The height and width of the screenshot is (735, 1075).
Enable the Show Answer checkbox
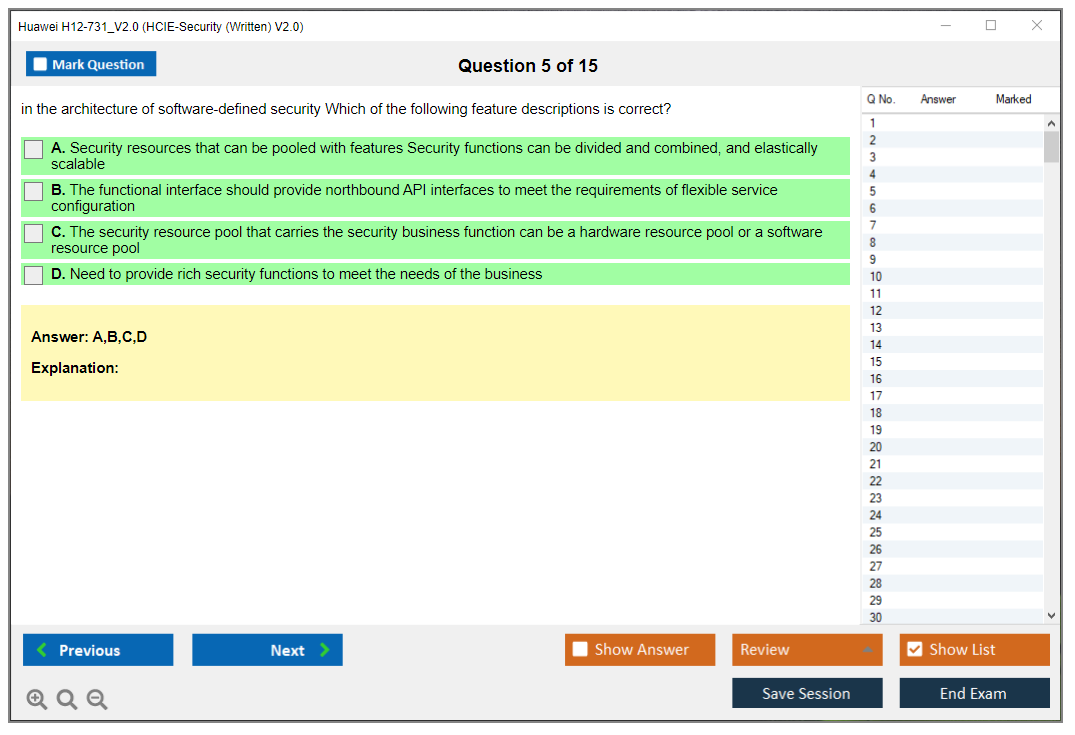click(581, 650)
